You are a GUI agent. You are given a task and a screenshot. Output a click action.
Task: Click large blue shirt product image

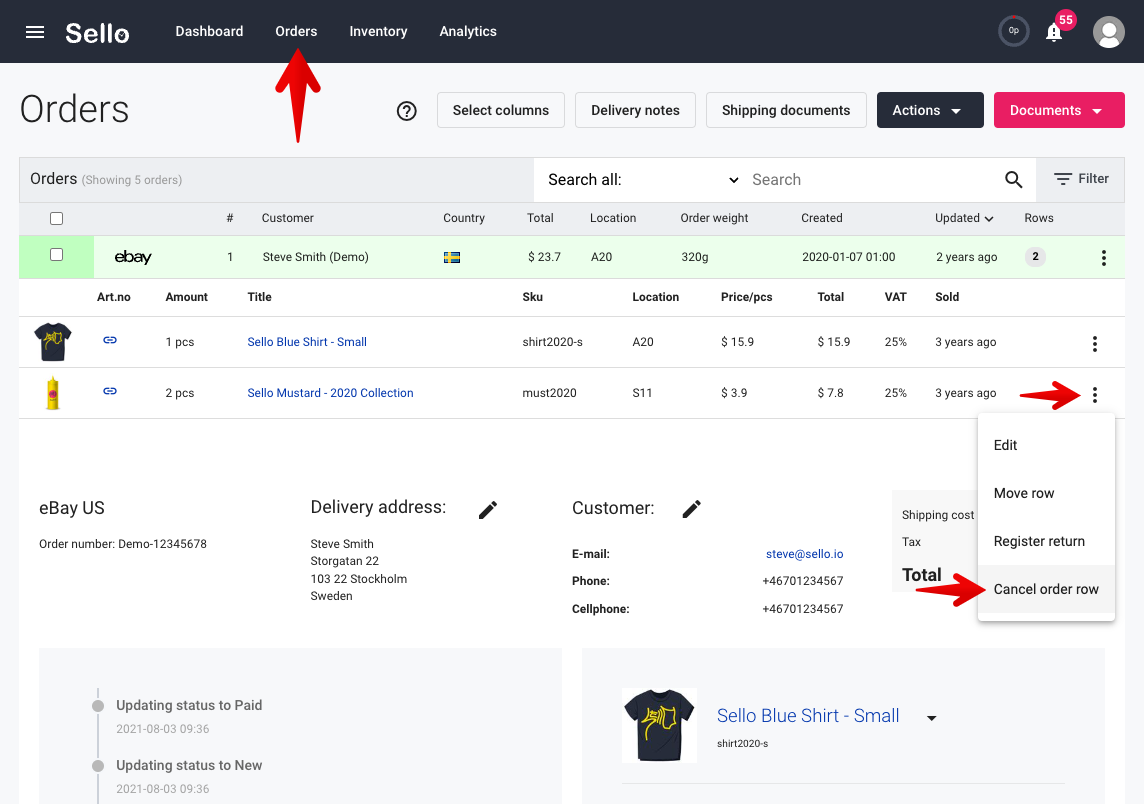pyautogui.click(x=659, y=725)
